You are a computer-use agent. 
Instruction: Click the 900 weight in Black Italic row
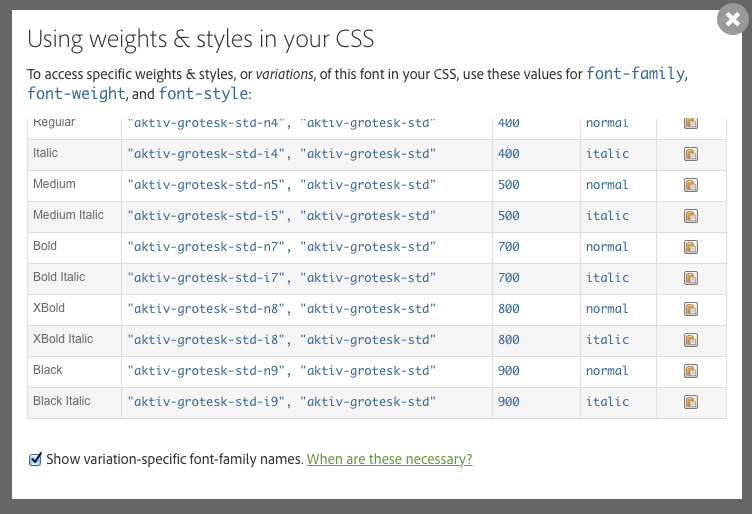tap(508, 402)
